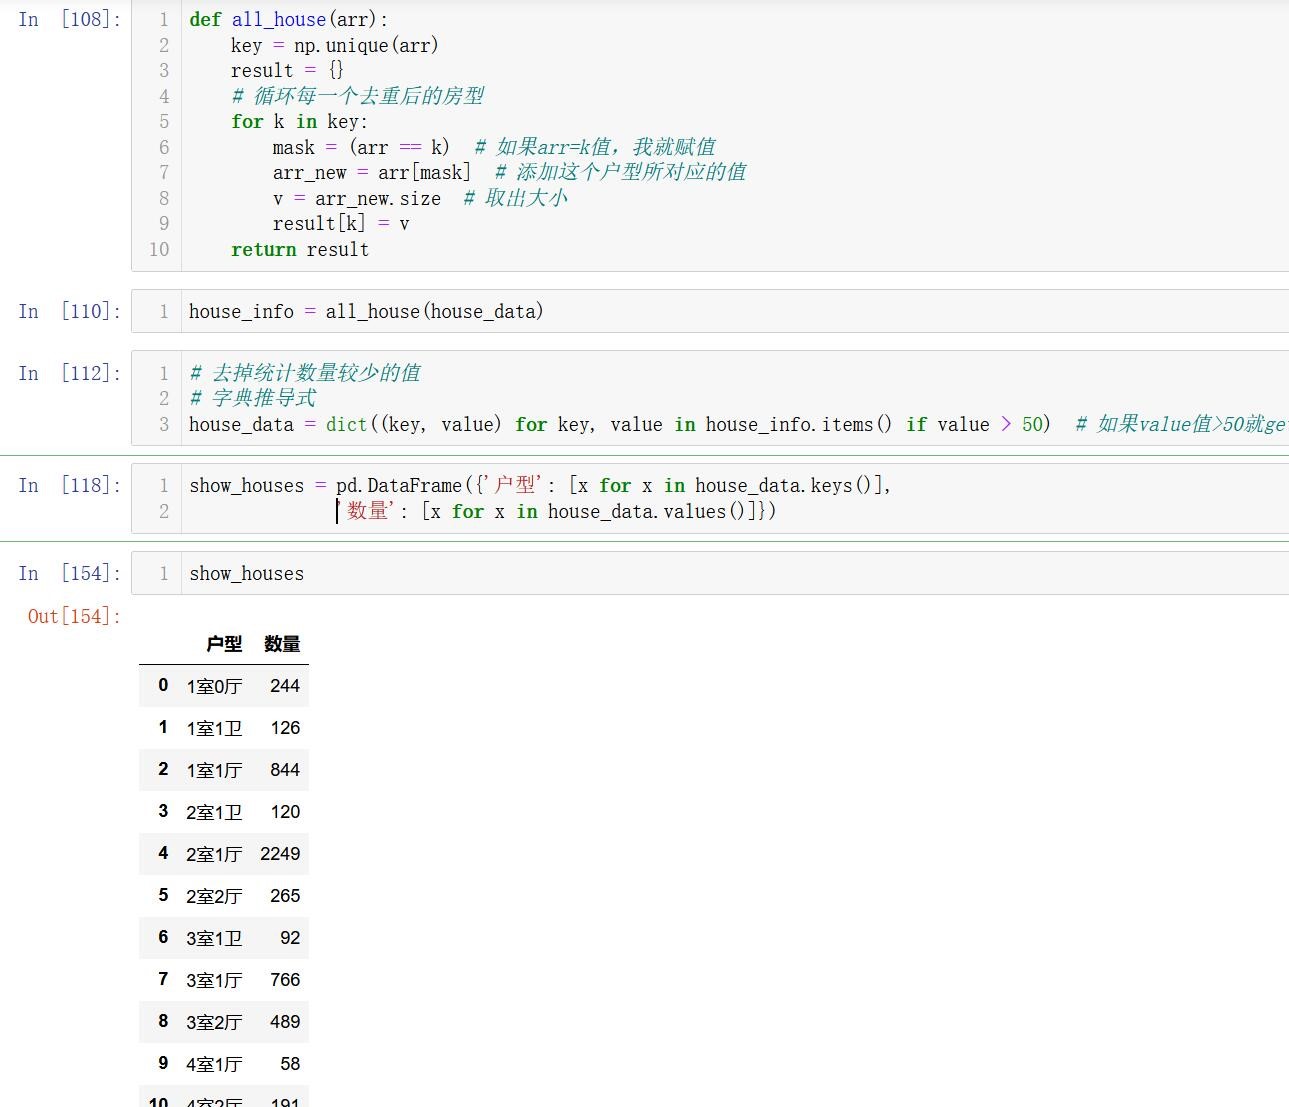Click the 'result[k] = v' code line
Screen dimensions: 1289x1107
click(341, 223)
